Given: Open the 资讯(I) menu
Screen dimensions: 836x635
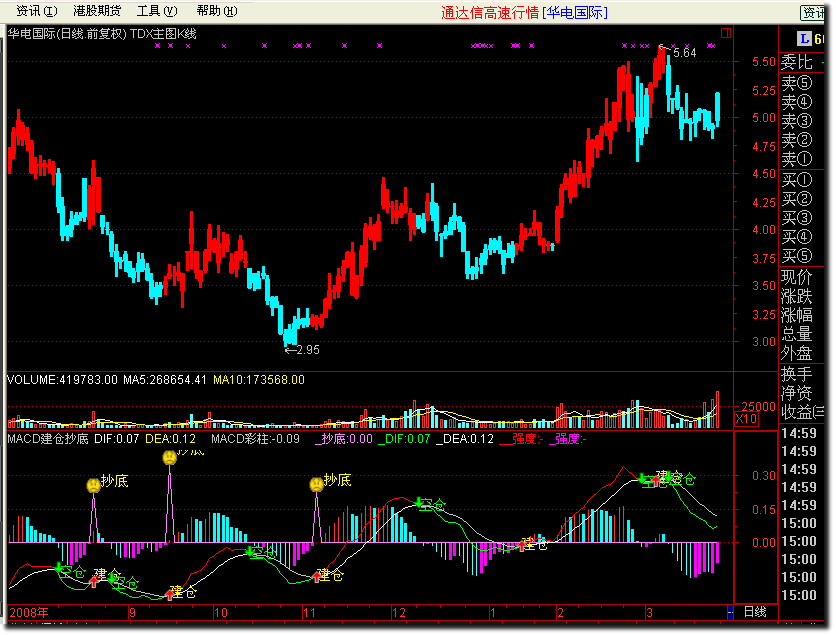Looking at the screenshot, I should 36,11.
